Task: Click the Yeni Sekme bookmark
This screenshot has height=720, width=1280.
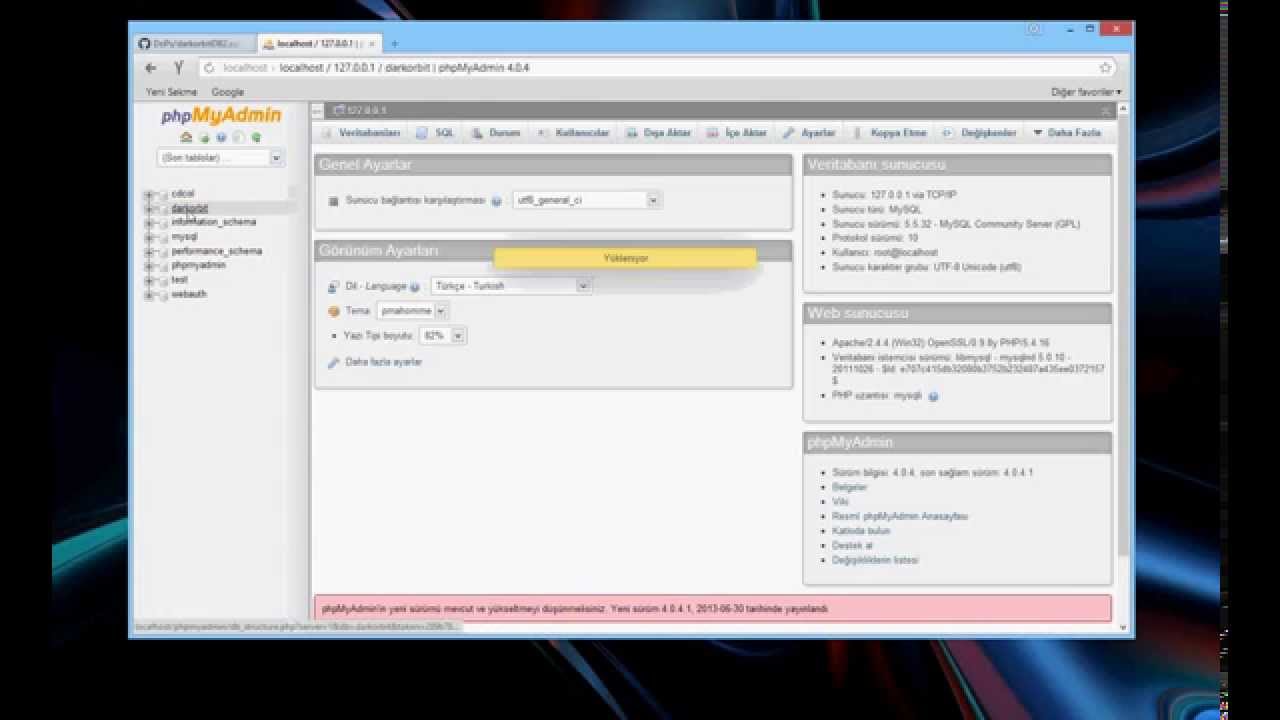Action: pyautogui.click(x=171, y=92)
